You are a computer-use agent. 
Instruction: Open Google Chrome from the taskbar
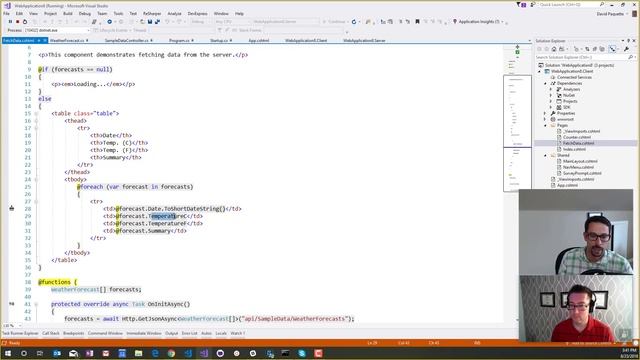tap(171, 353)
